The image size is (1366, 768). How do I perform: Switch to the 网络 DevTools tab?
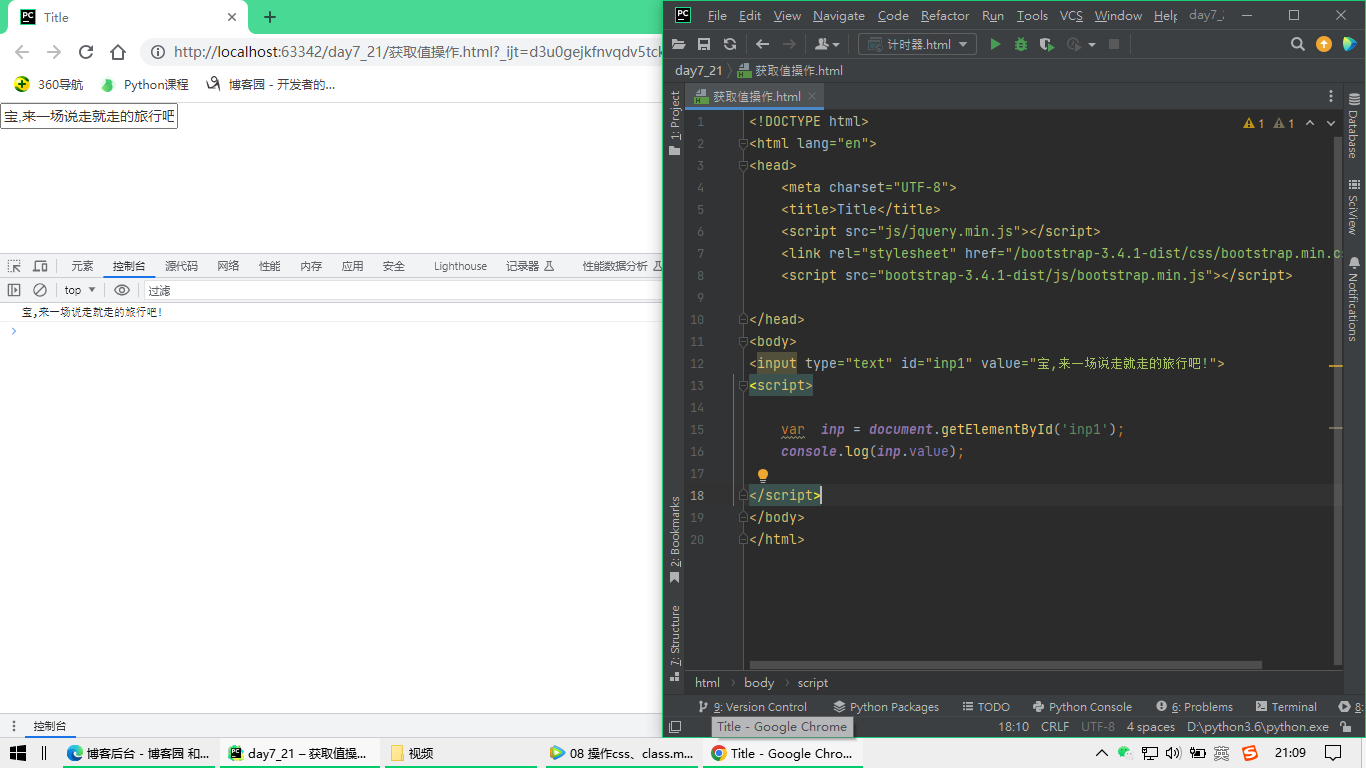coord(228,266)
